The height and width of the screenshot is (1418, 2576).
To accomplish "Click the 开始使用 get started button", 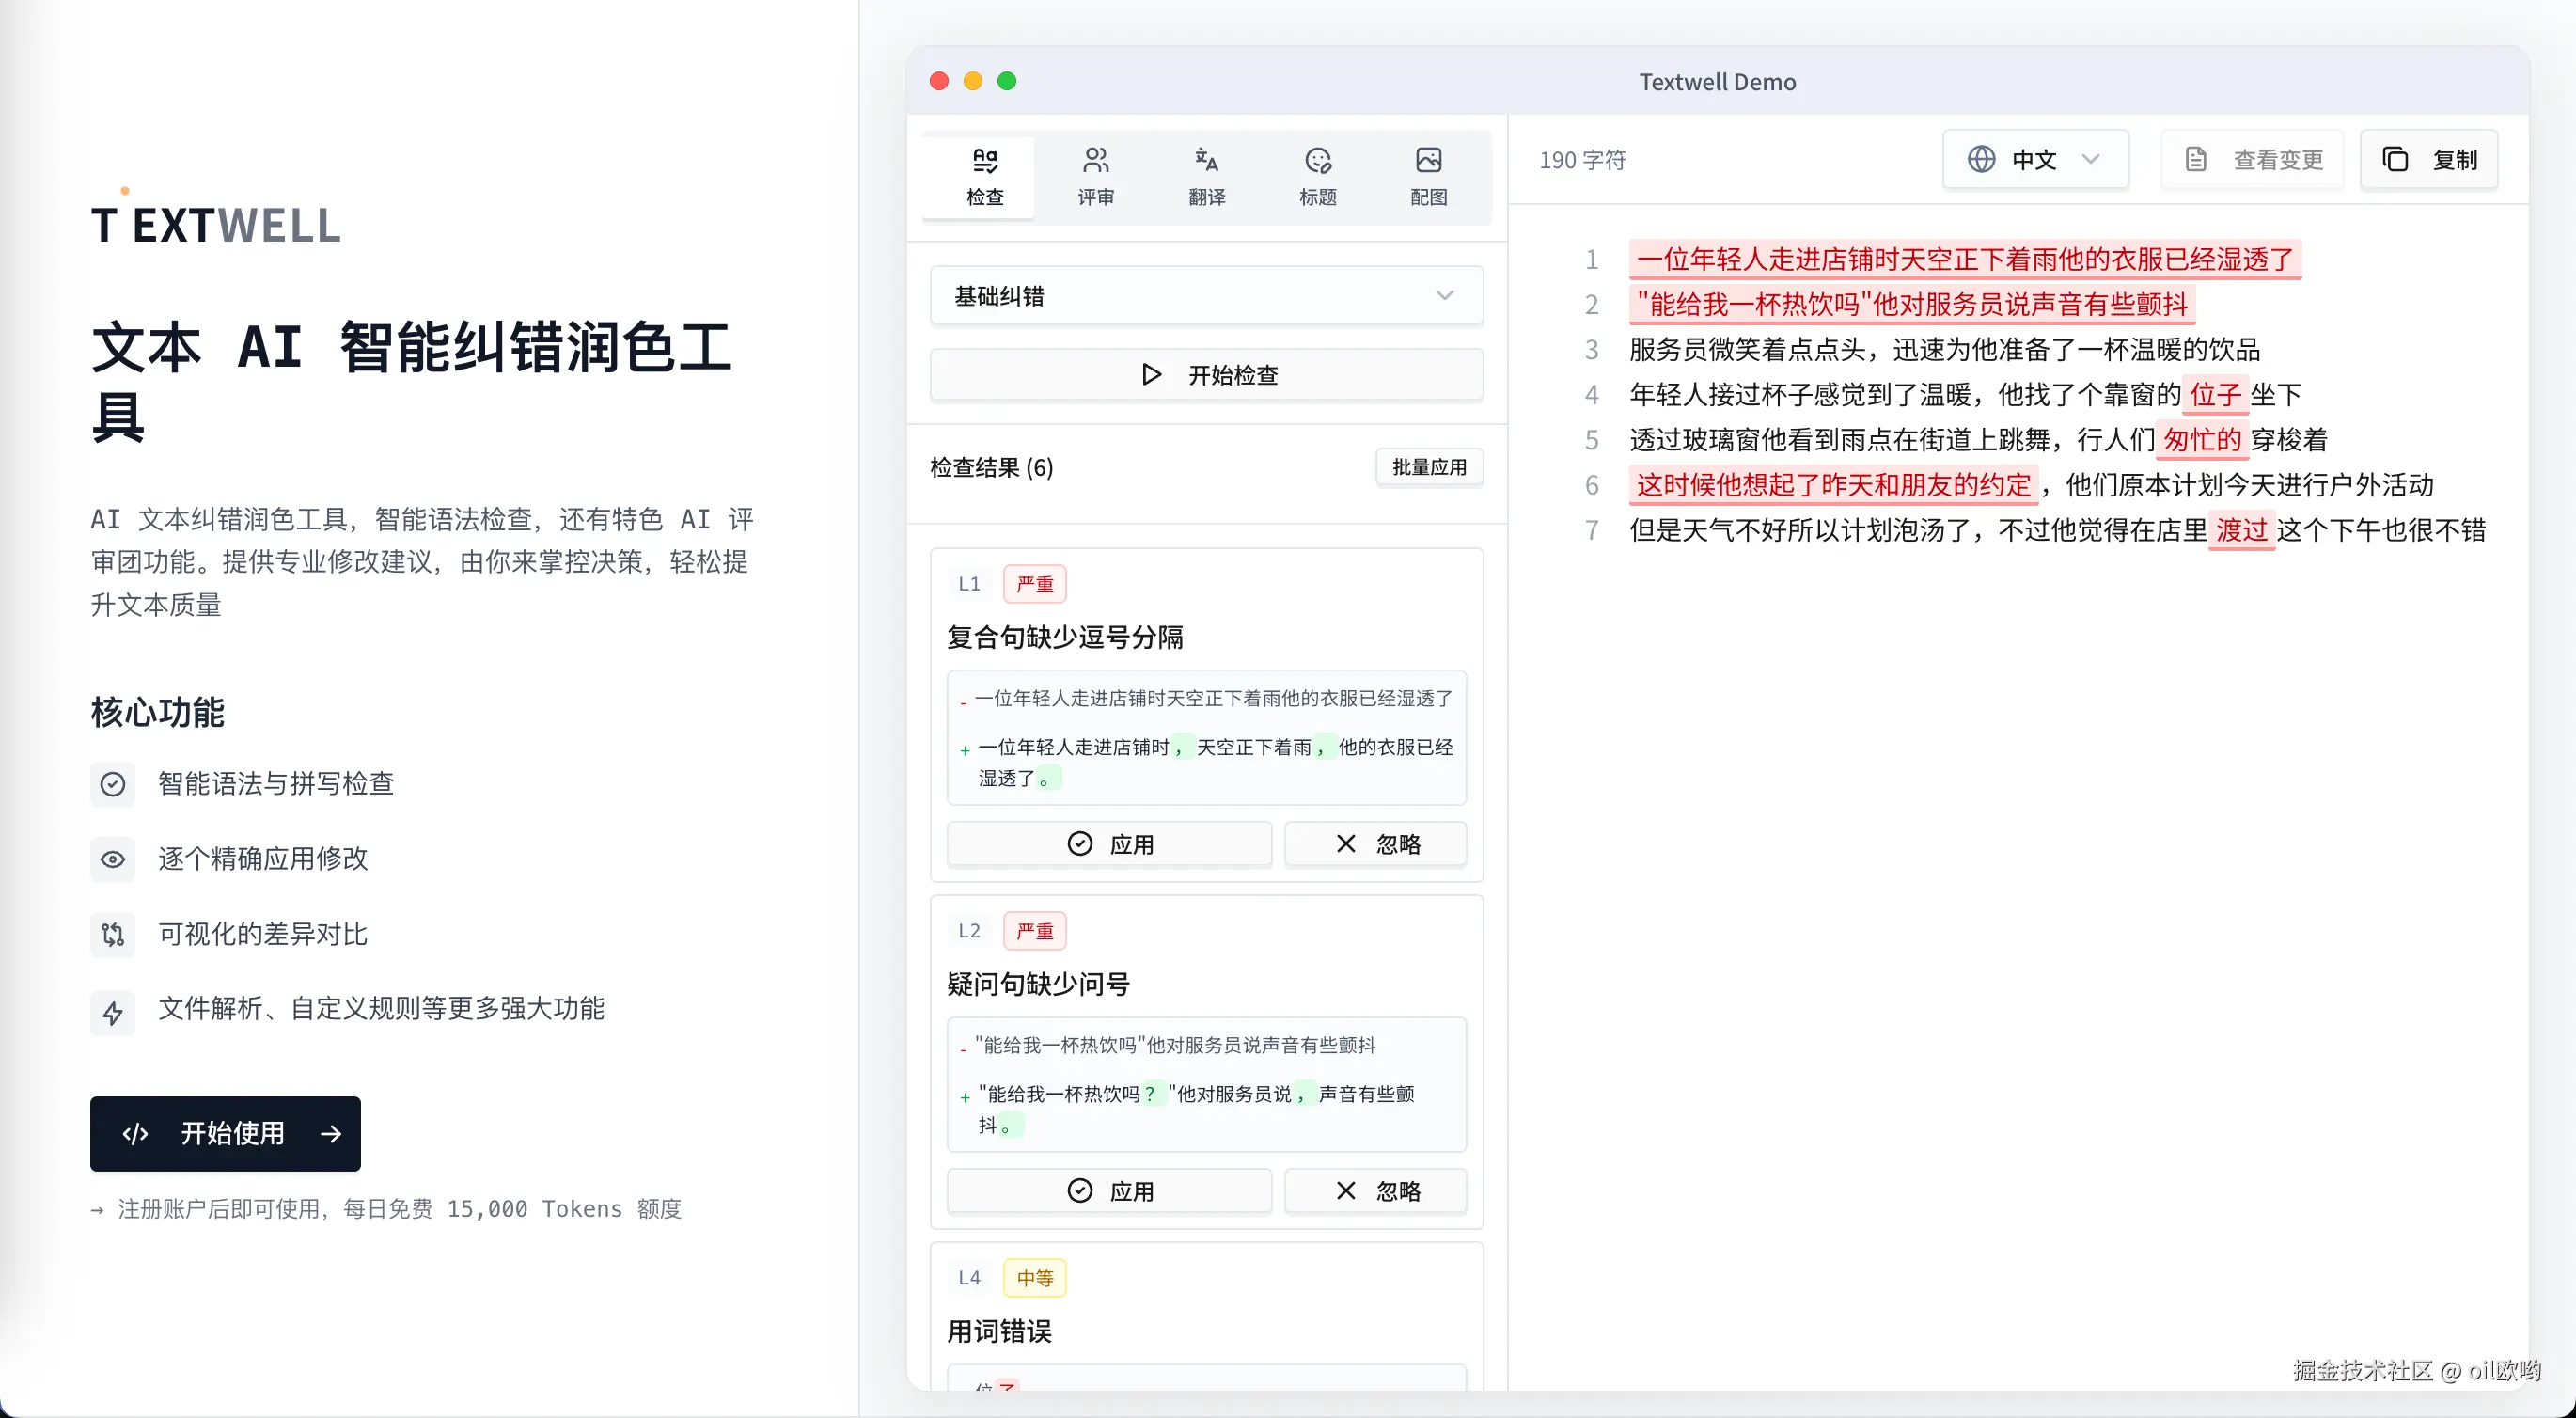I will tap(225, 1133).
